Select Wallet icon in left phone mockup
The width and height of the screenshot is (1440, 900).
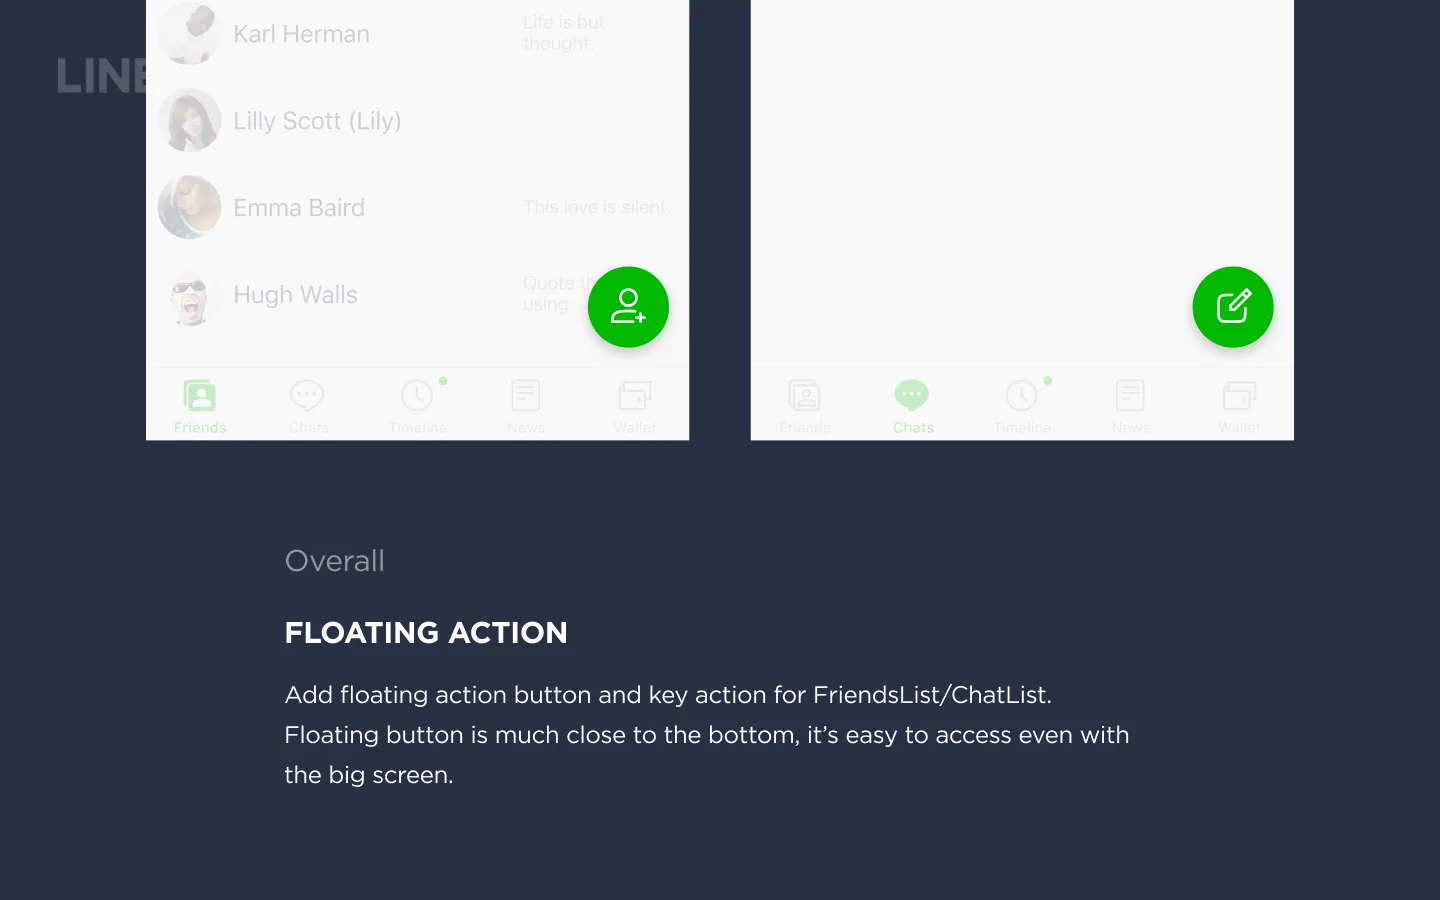pyautogui.click(x=634, y=404)
